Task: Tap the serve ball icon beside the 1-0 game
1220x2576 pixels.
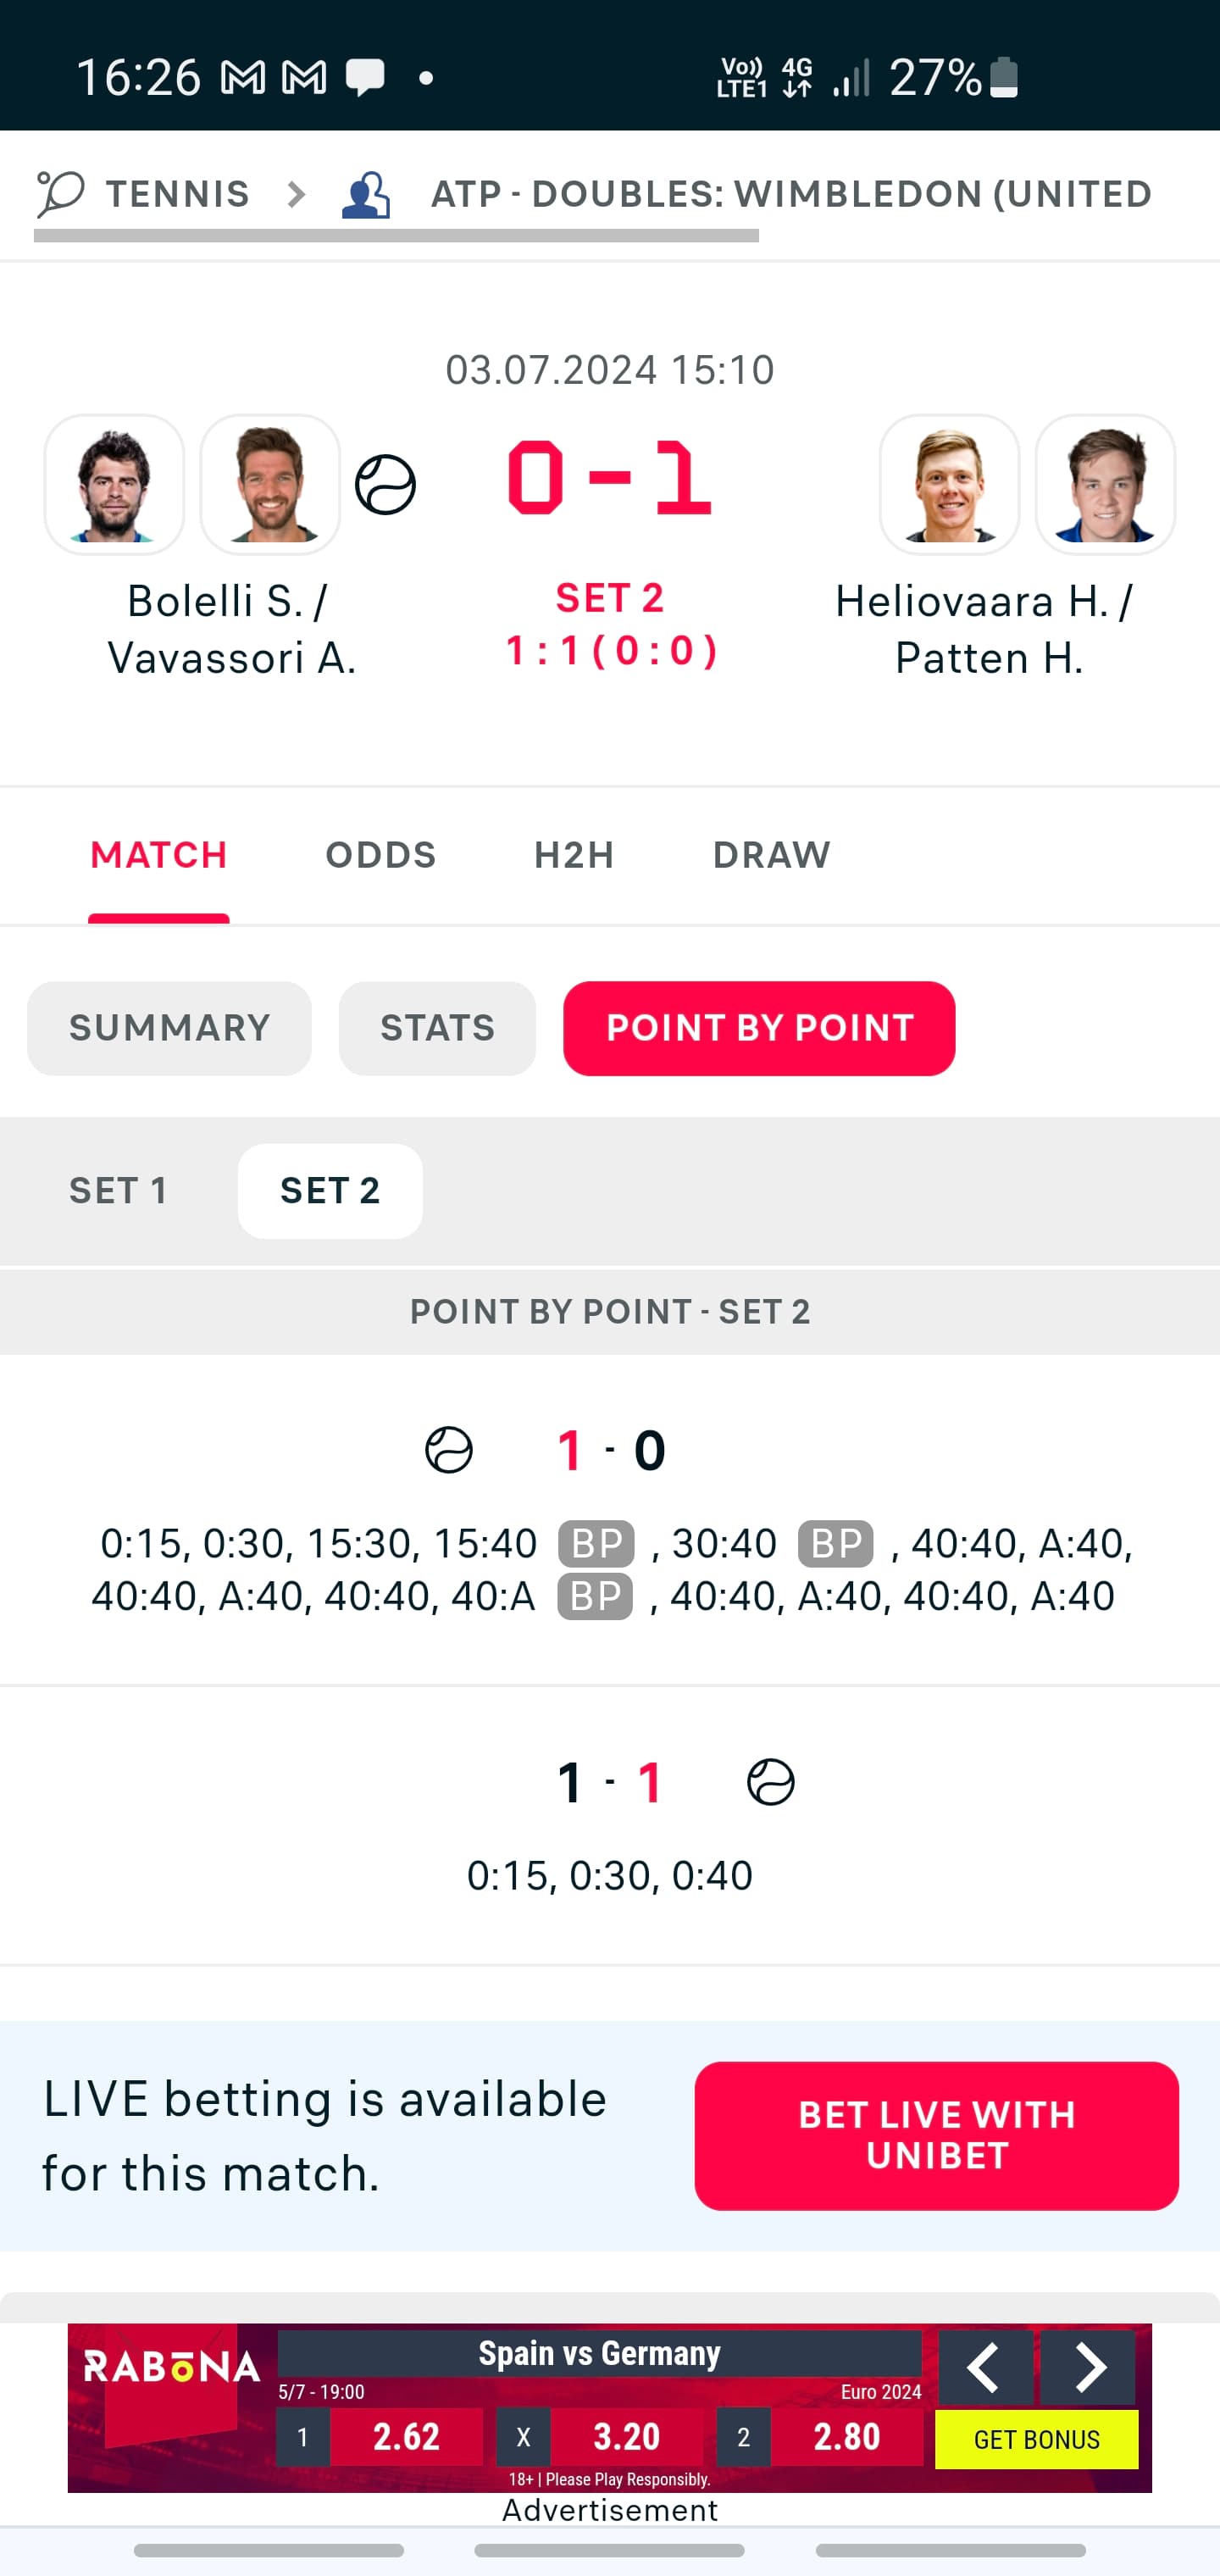Action: click(x=449, y=1449)
